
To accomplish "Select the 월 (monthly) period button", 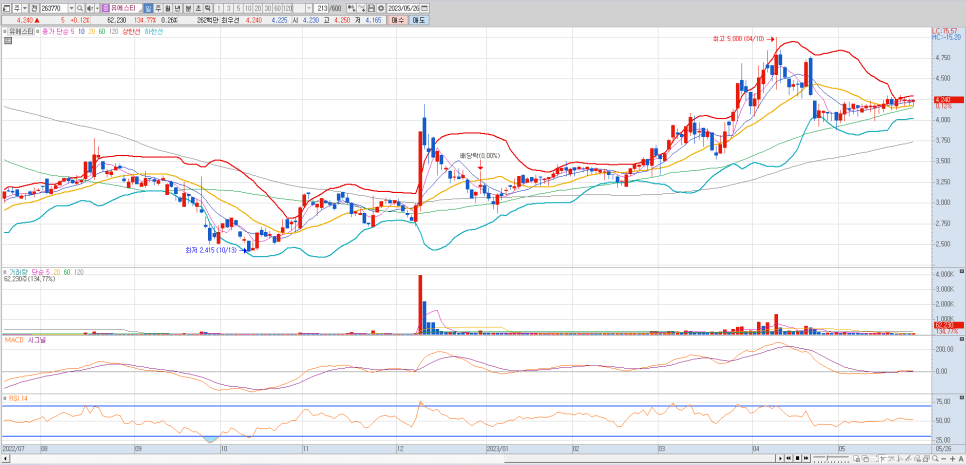I will (168, 8).
